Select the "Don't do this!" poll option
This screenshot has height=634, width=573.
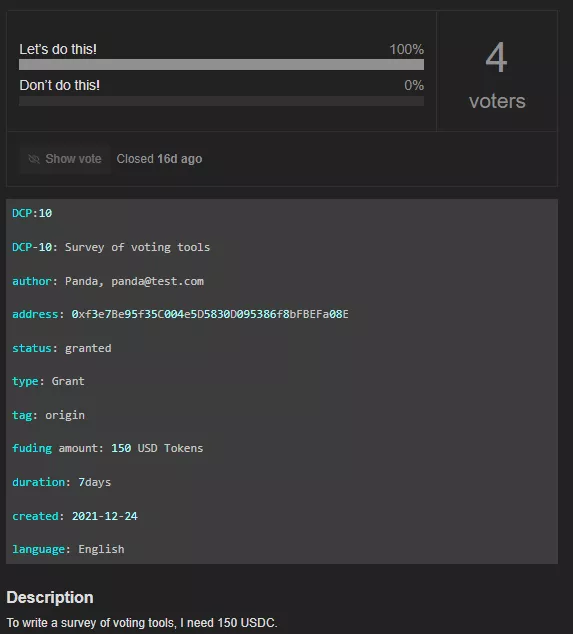pos(59,85)
